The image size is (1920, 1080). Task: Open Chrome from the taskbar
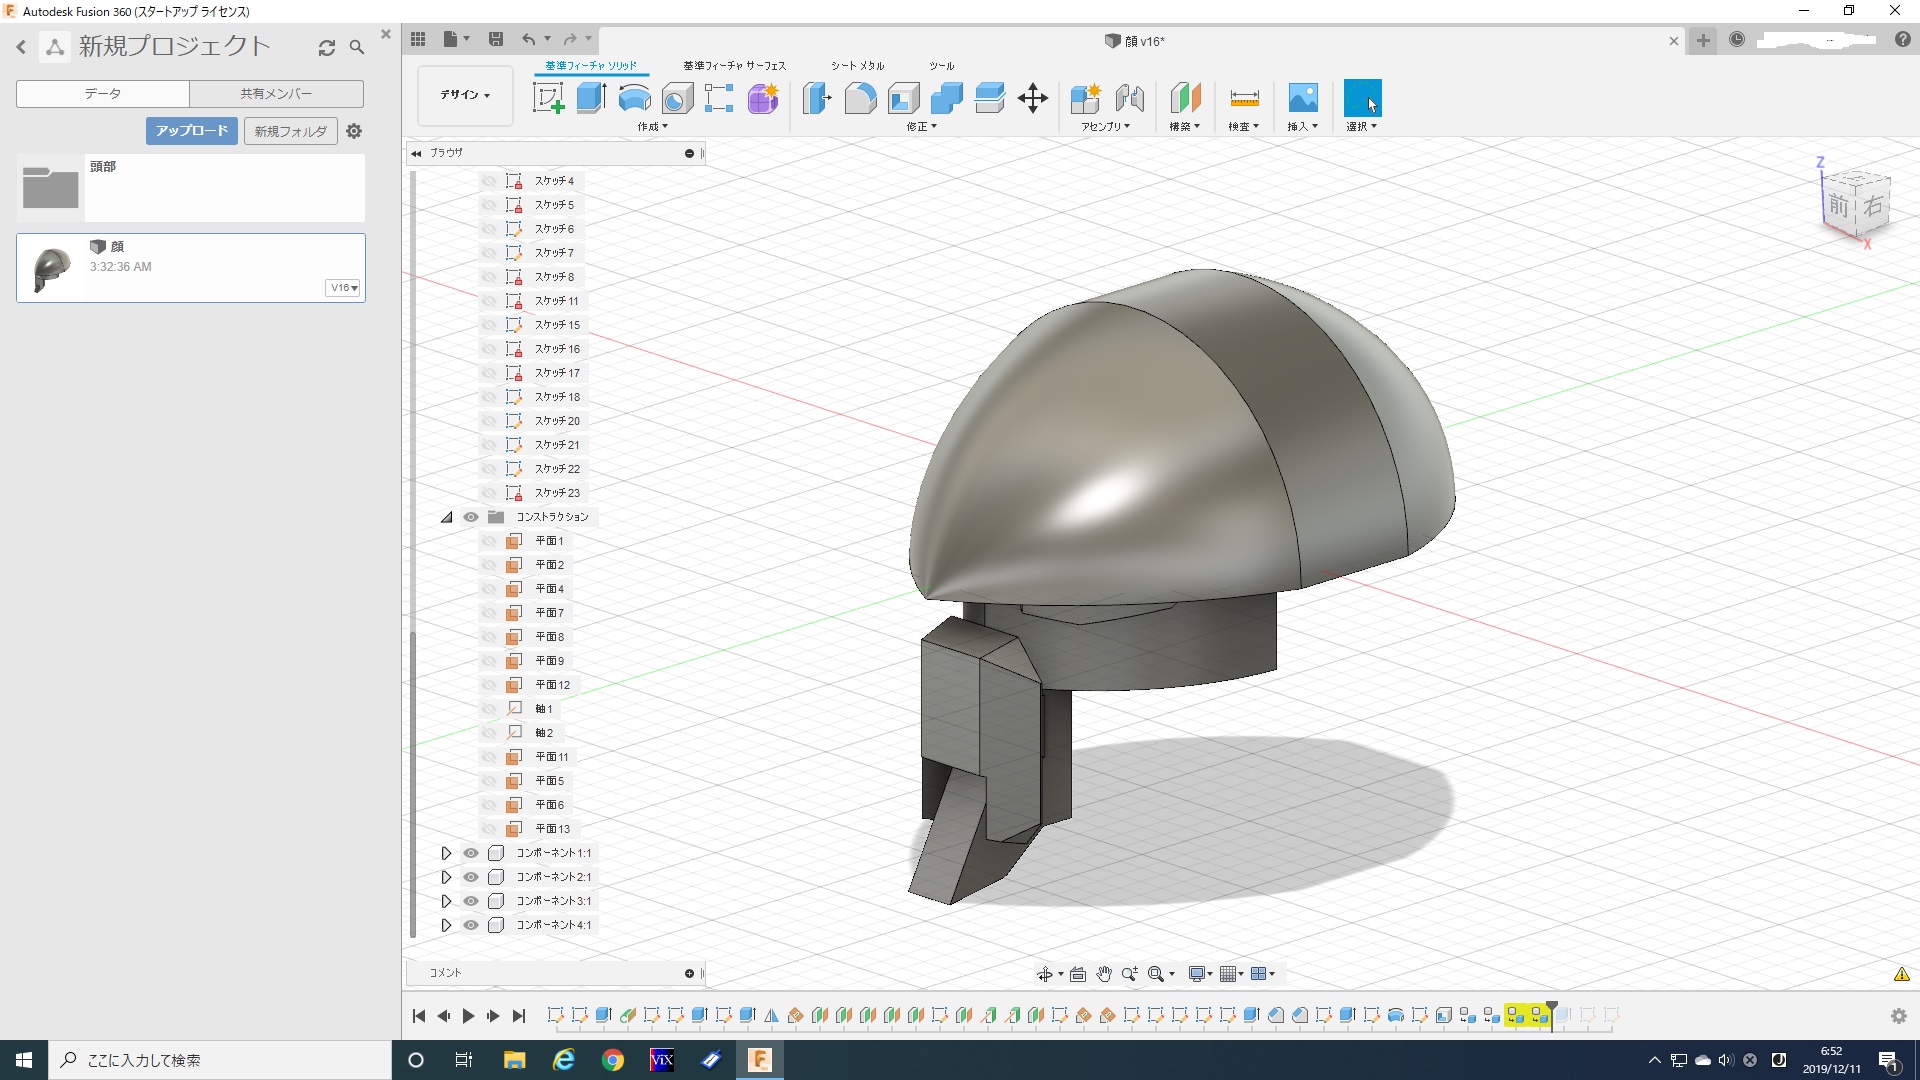[x=613, y=1060]
